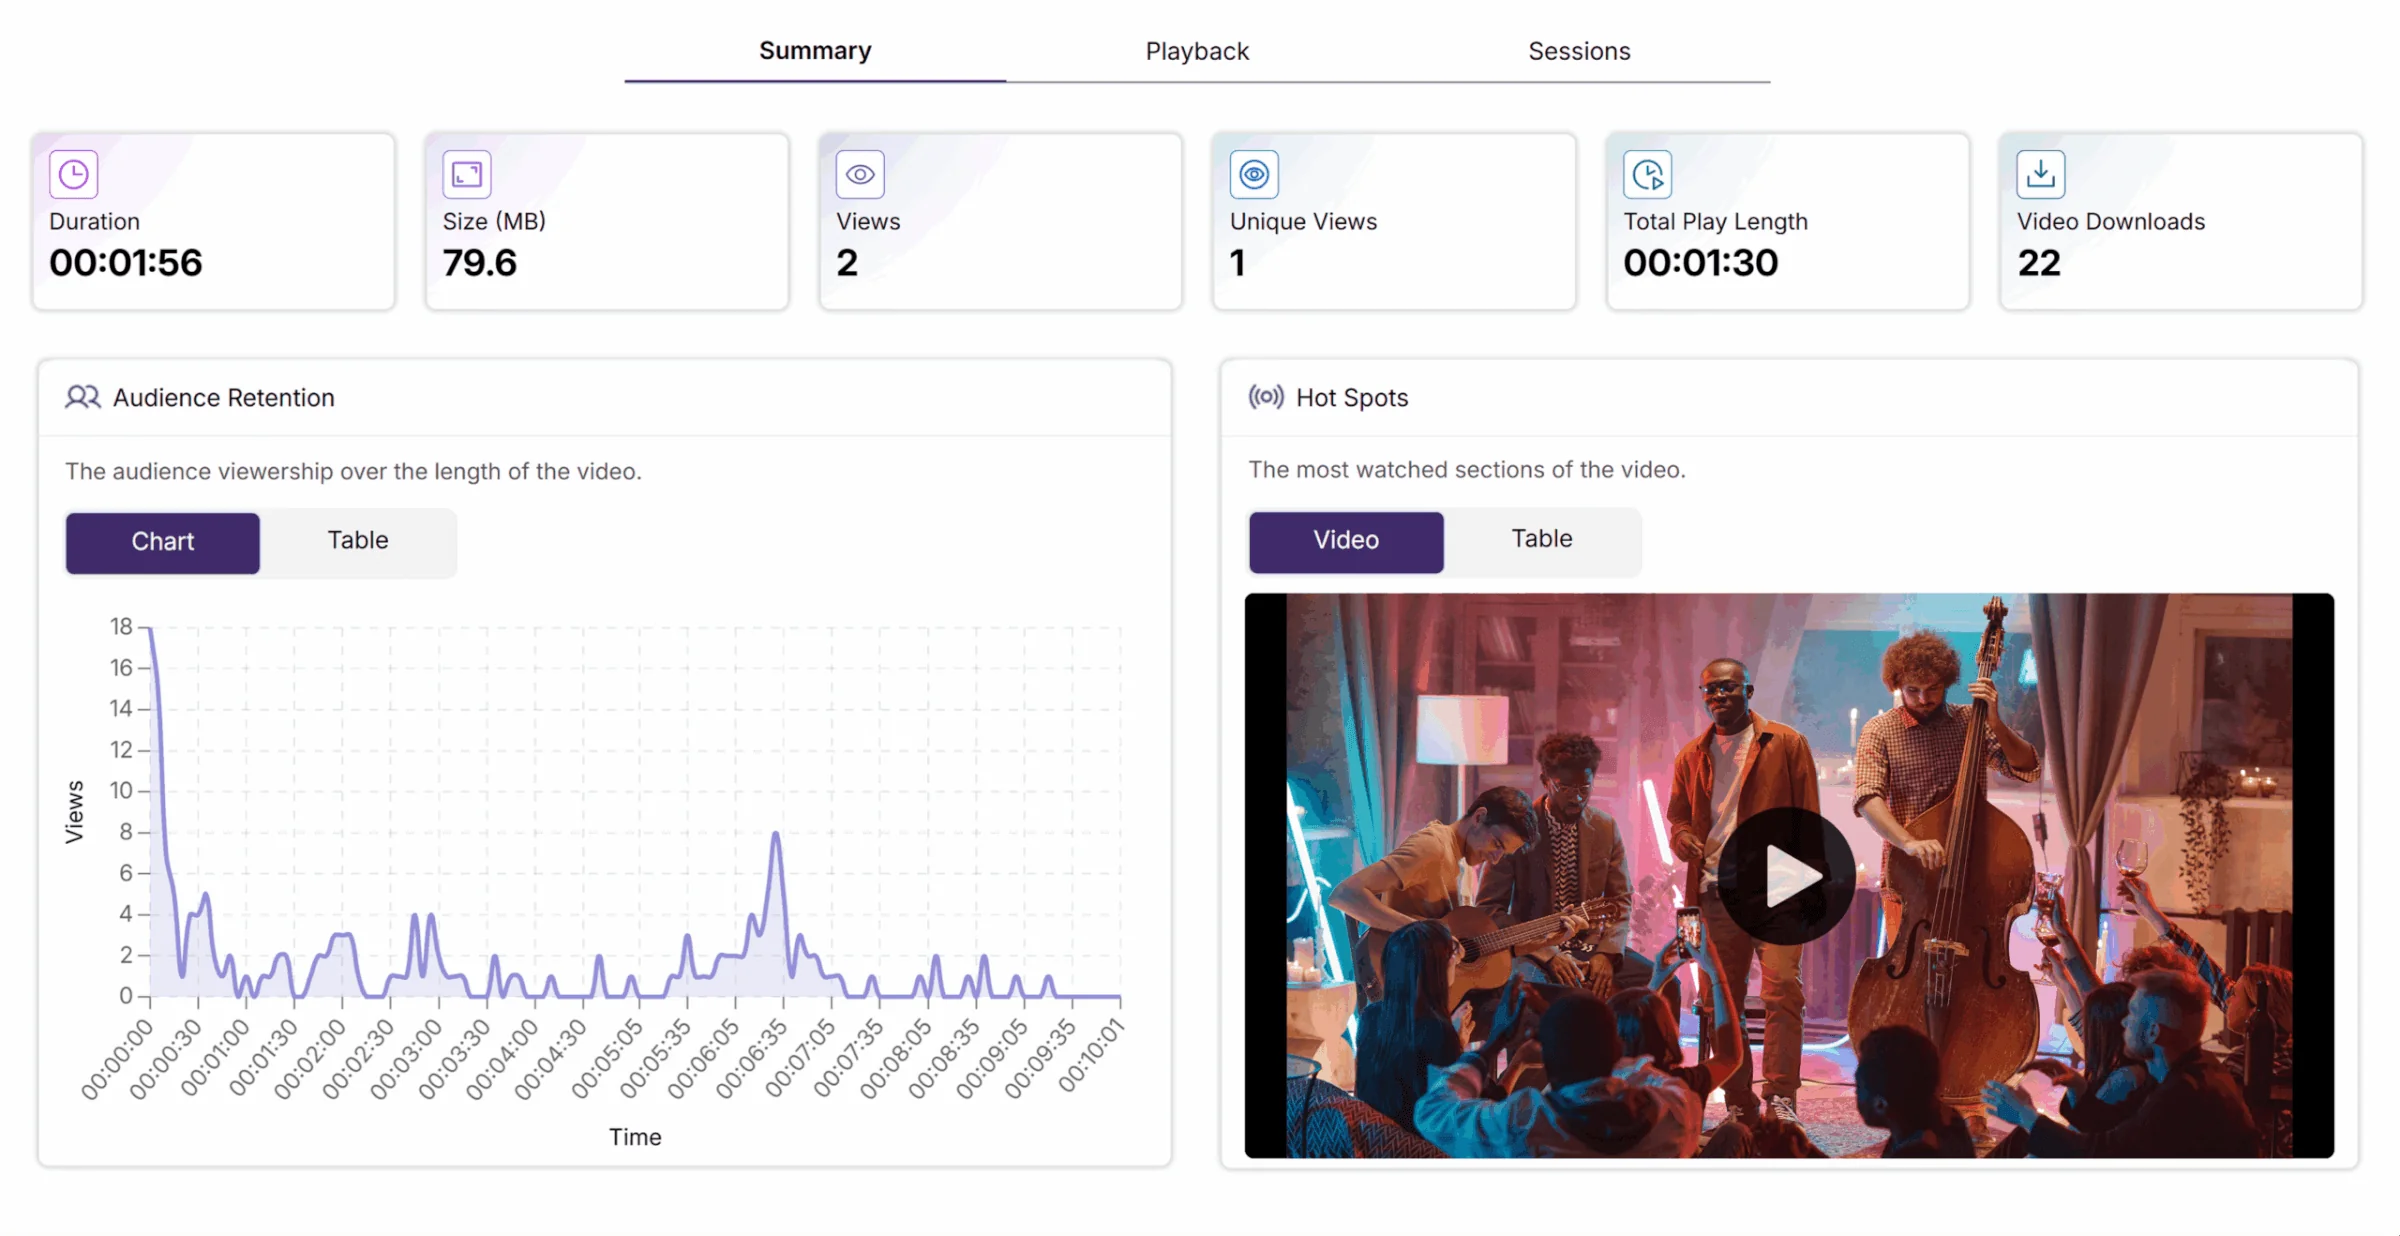
Task: Switch Audience Retention to Table view
Action: pos(357,541)
